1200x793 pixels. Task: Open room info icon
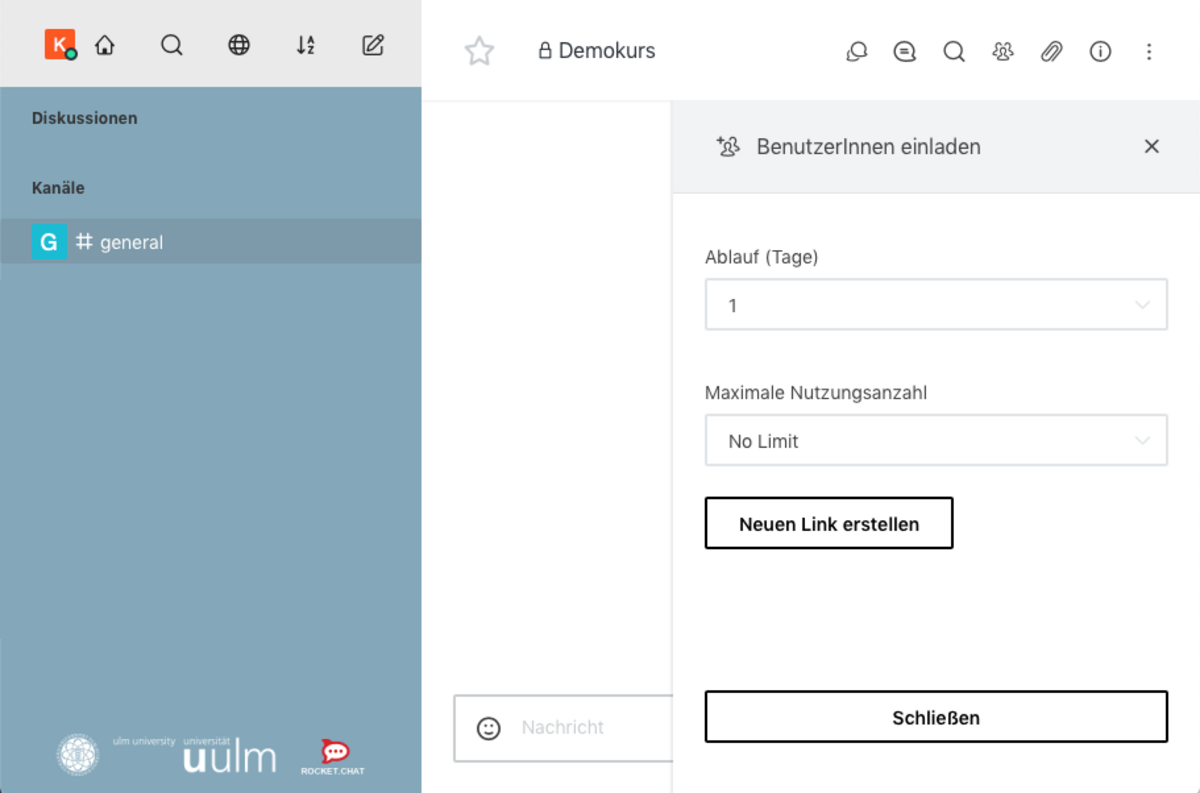click(1101, 51)
